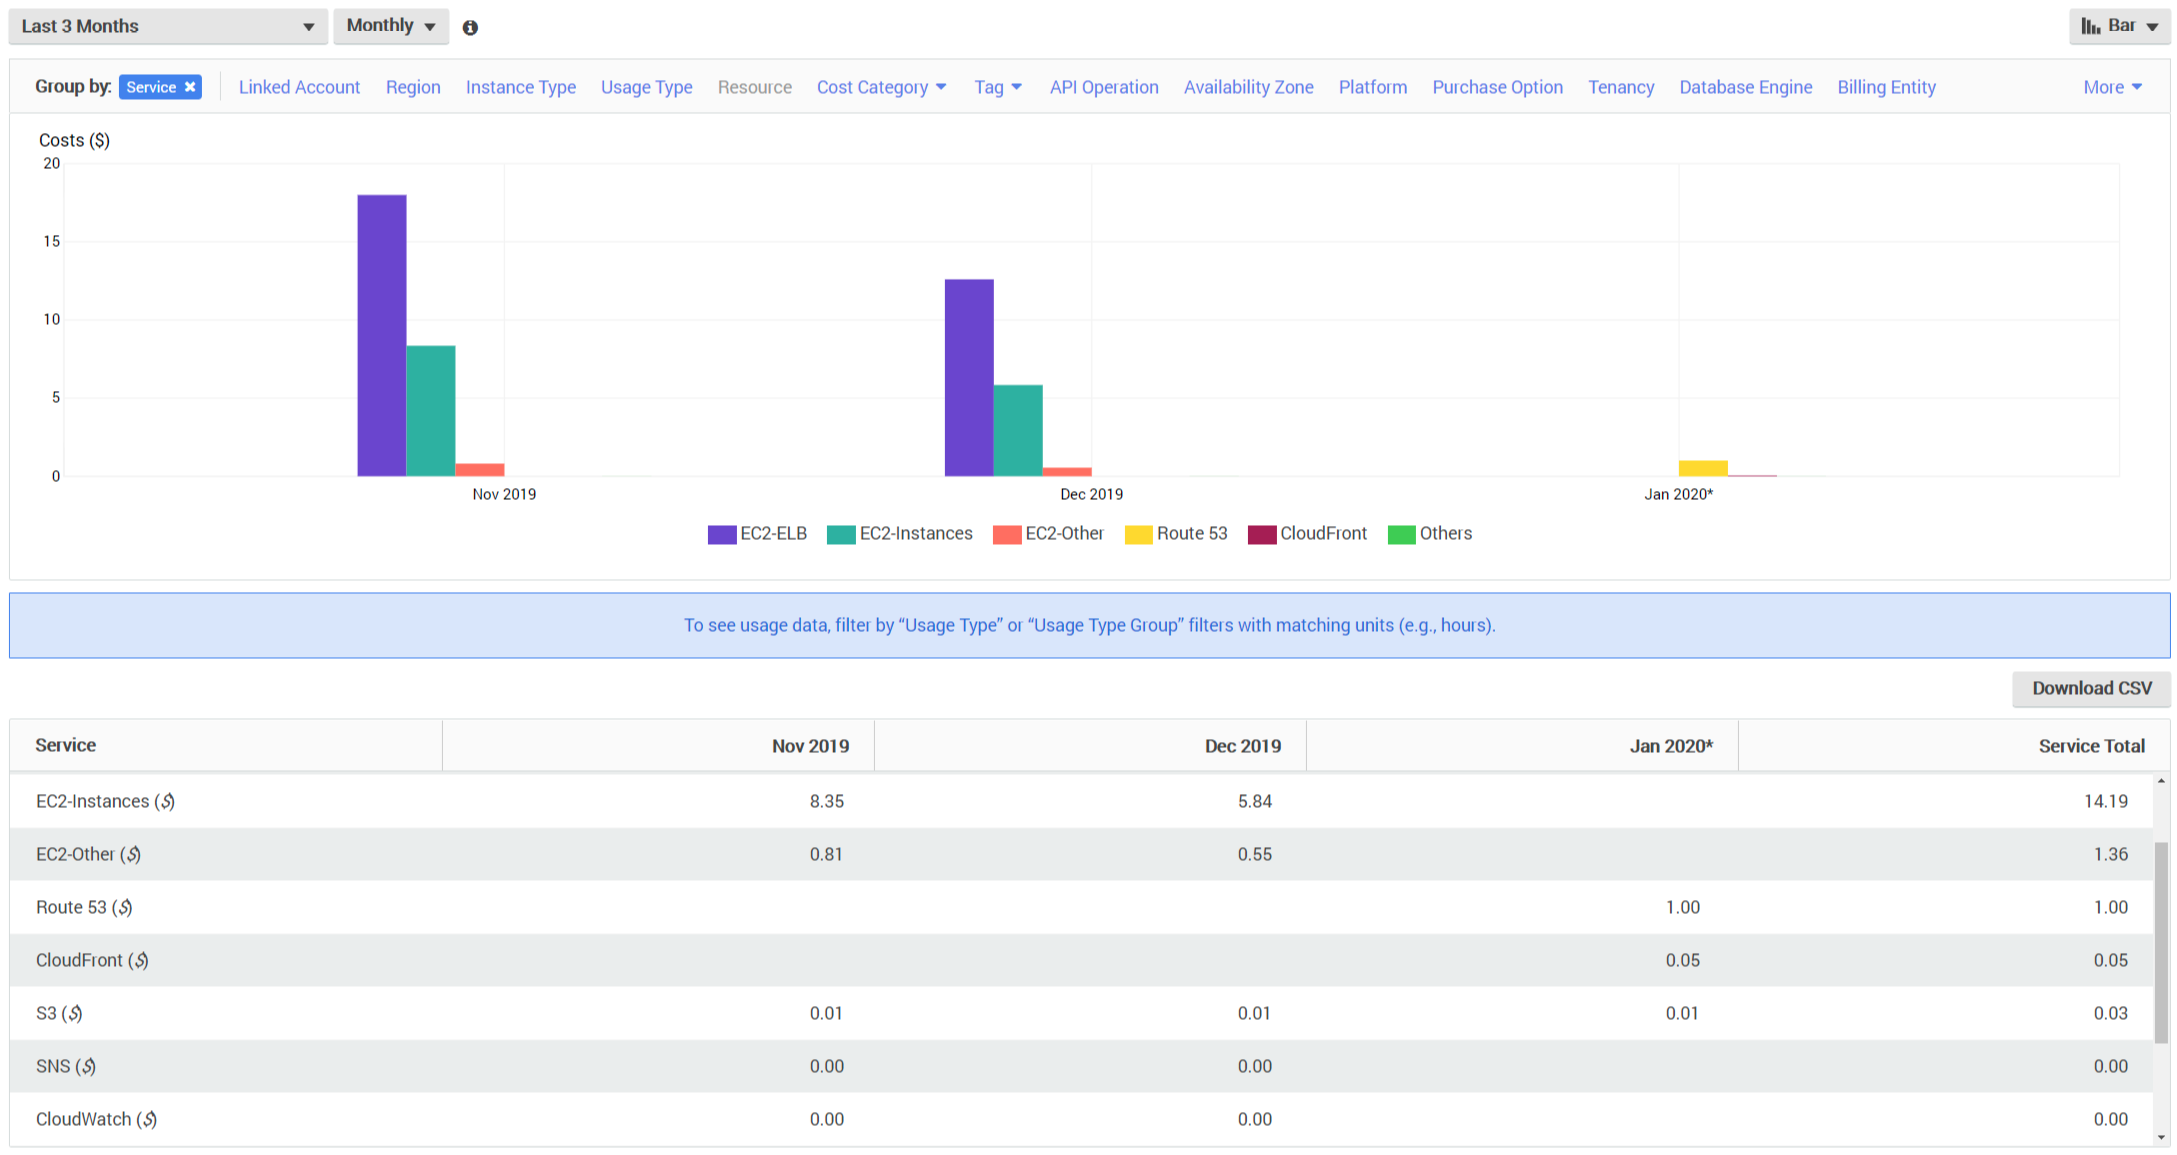Select the EC2-Instances ($) row label
2177x1155 pixels.
click(x=105, y=801)
